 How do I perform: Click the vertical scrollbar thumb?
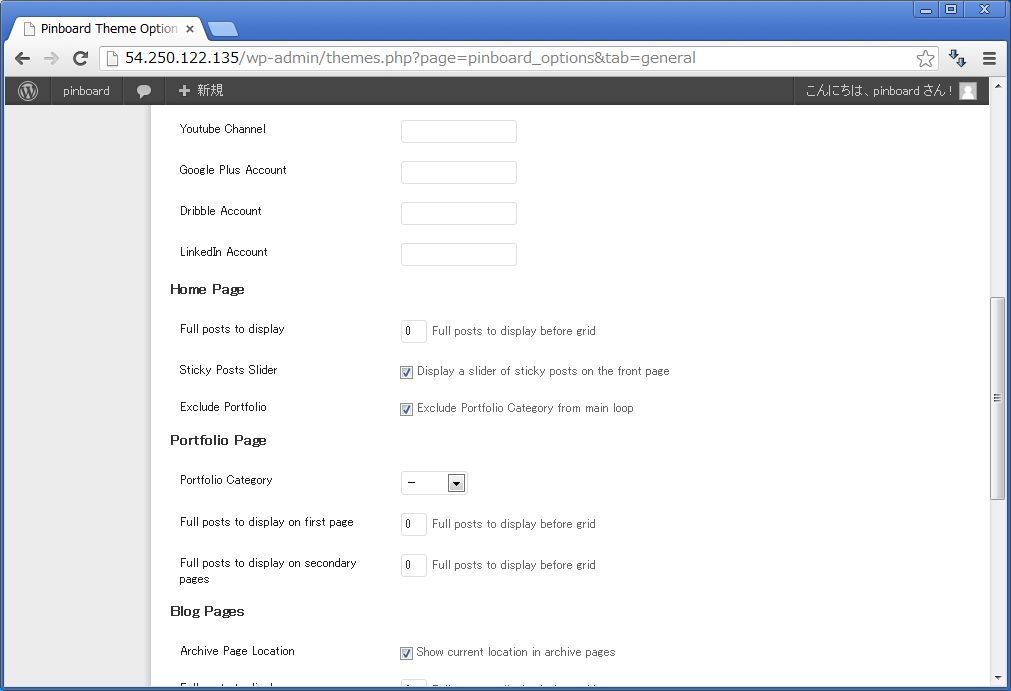pos(997,398)
